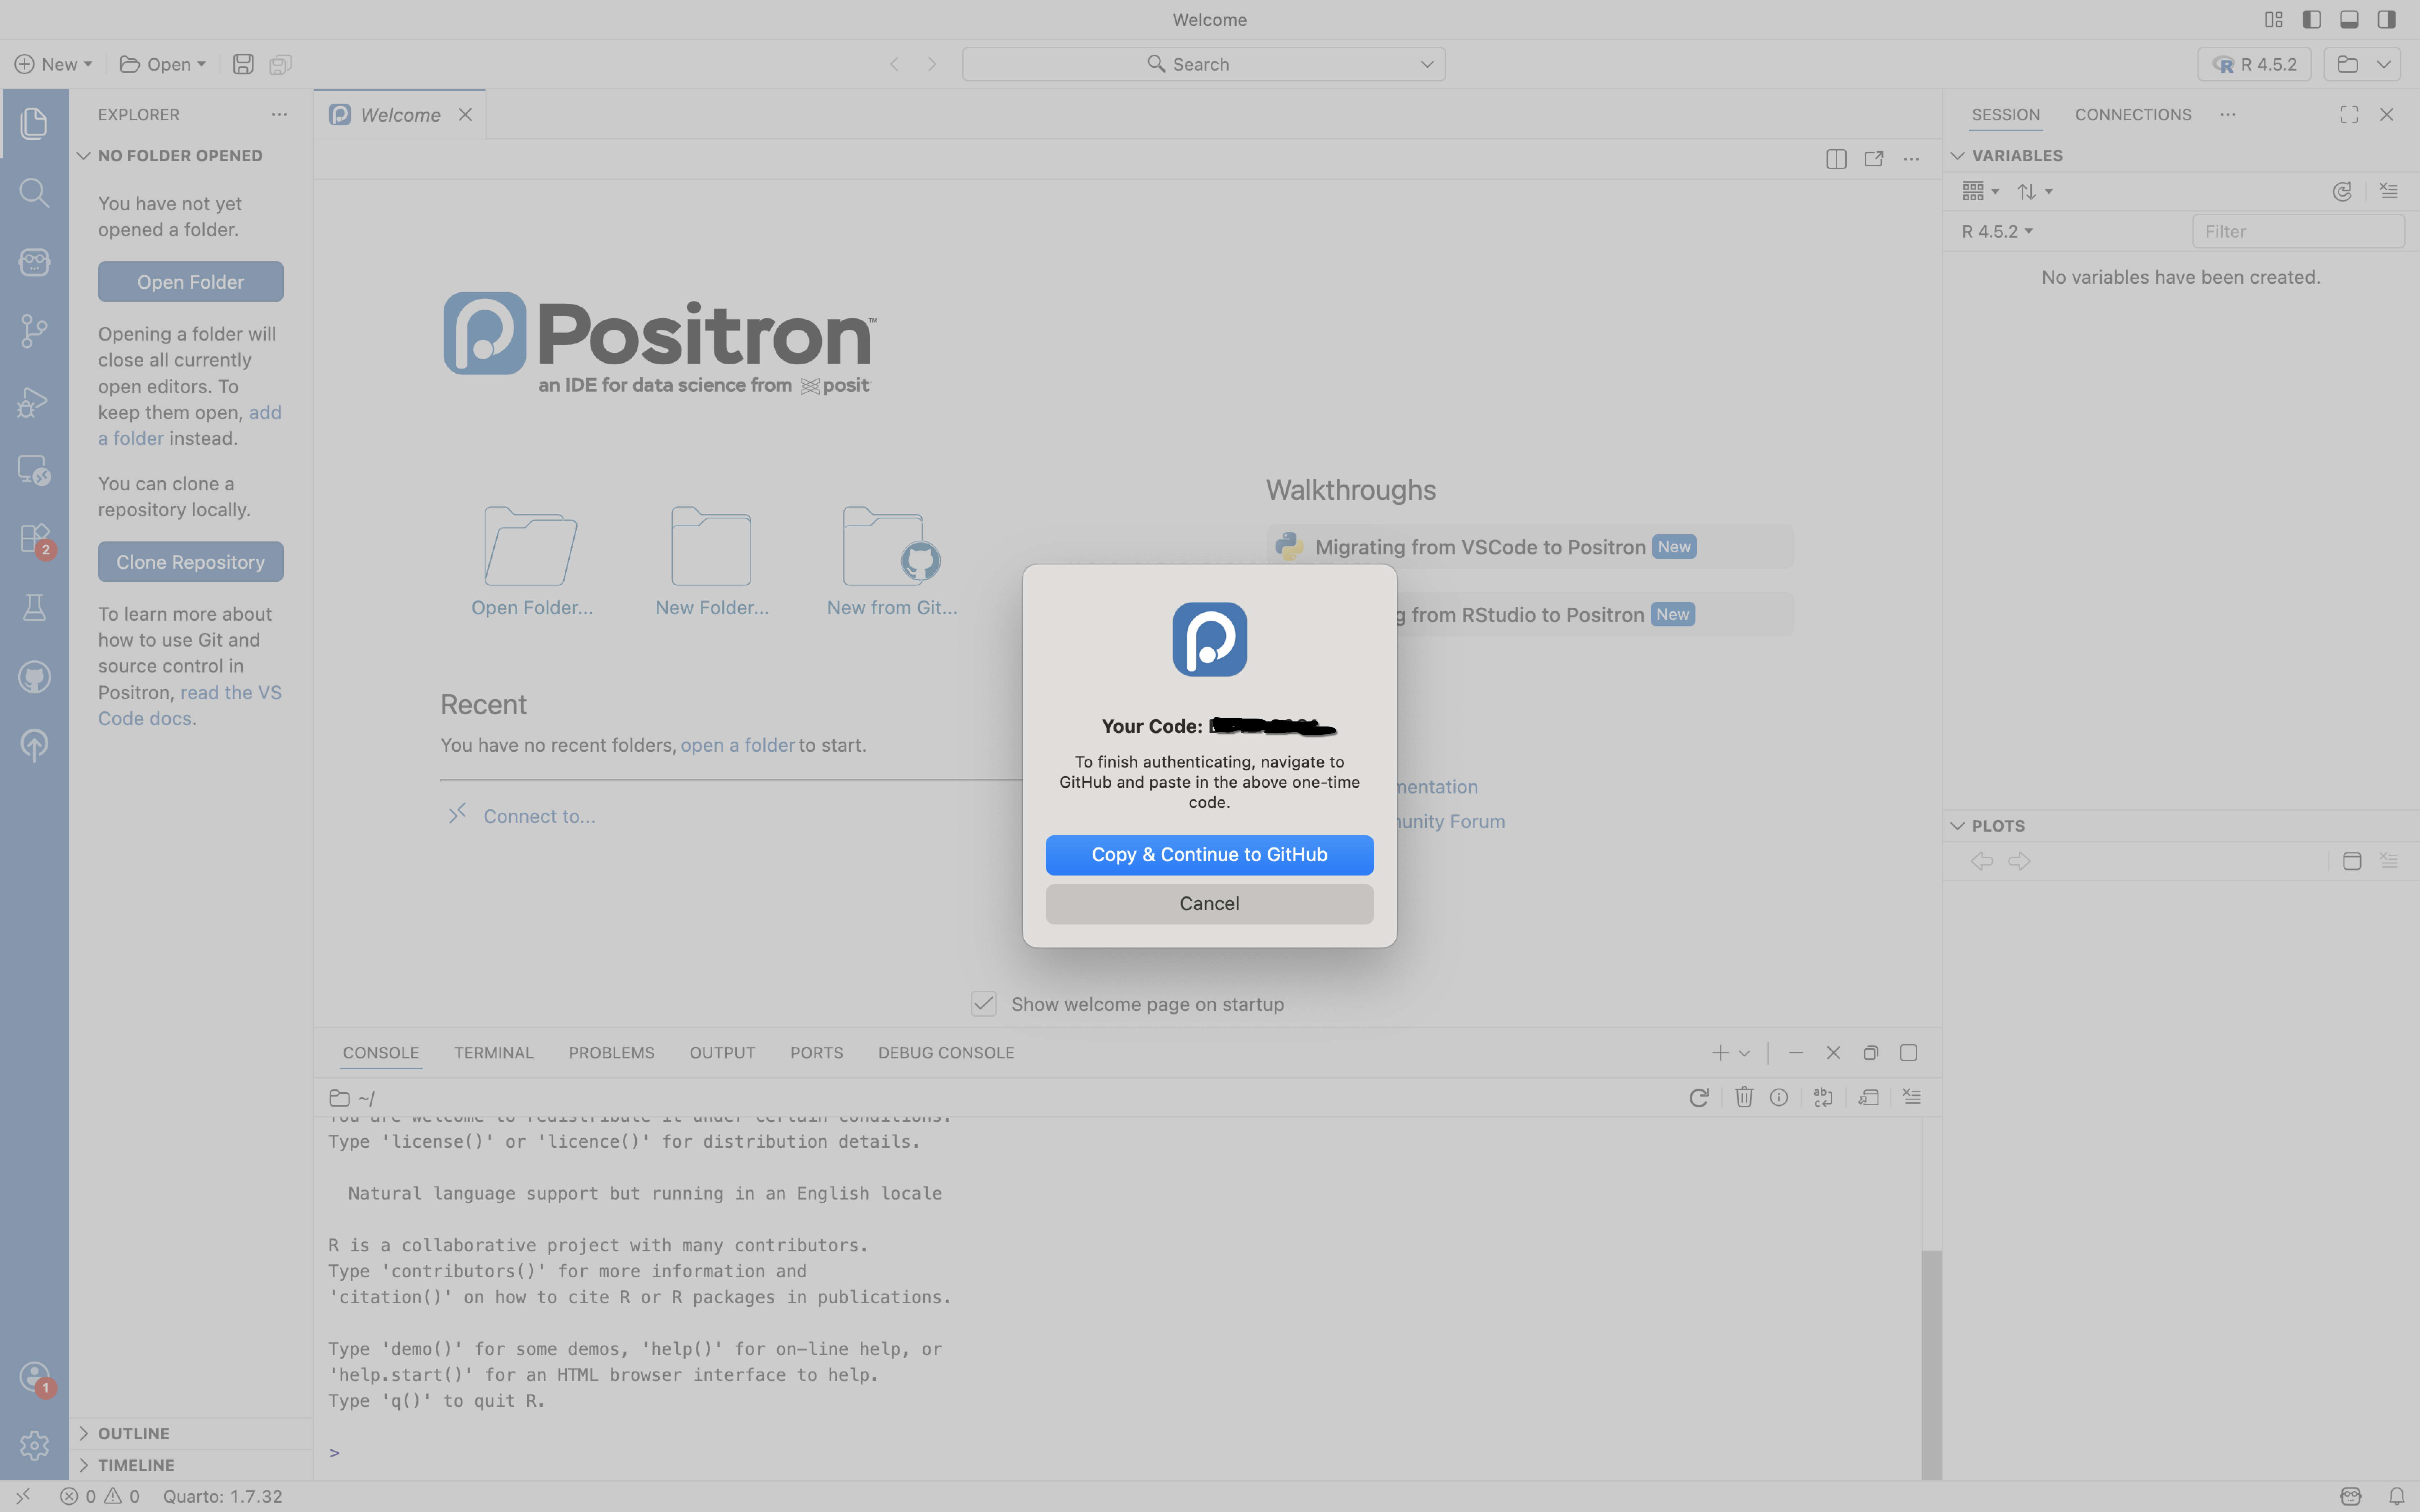
Task: Toggle bottom panel layout button
Action: point(2349,19)
